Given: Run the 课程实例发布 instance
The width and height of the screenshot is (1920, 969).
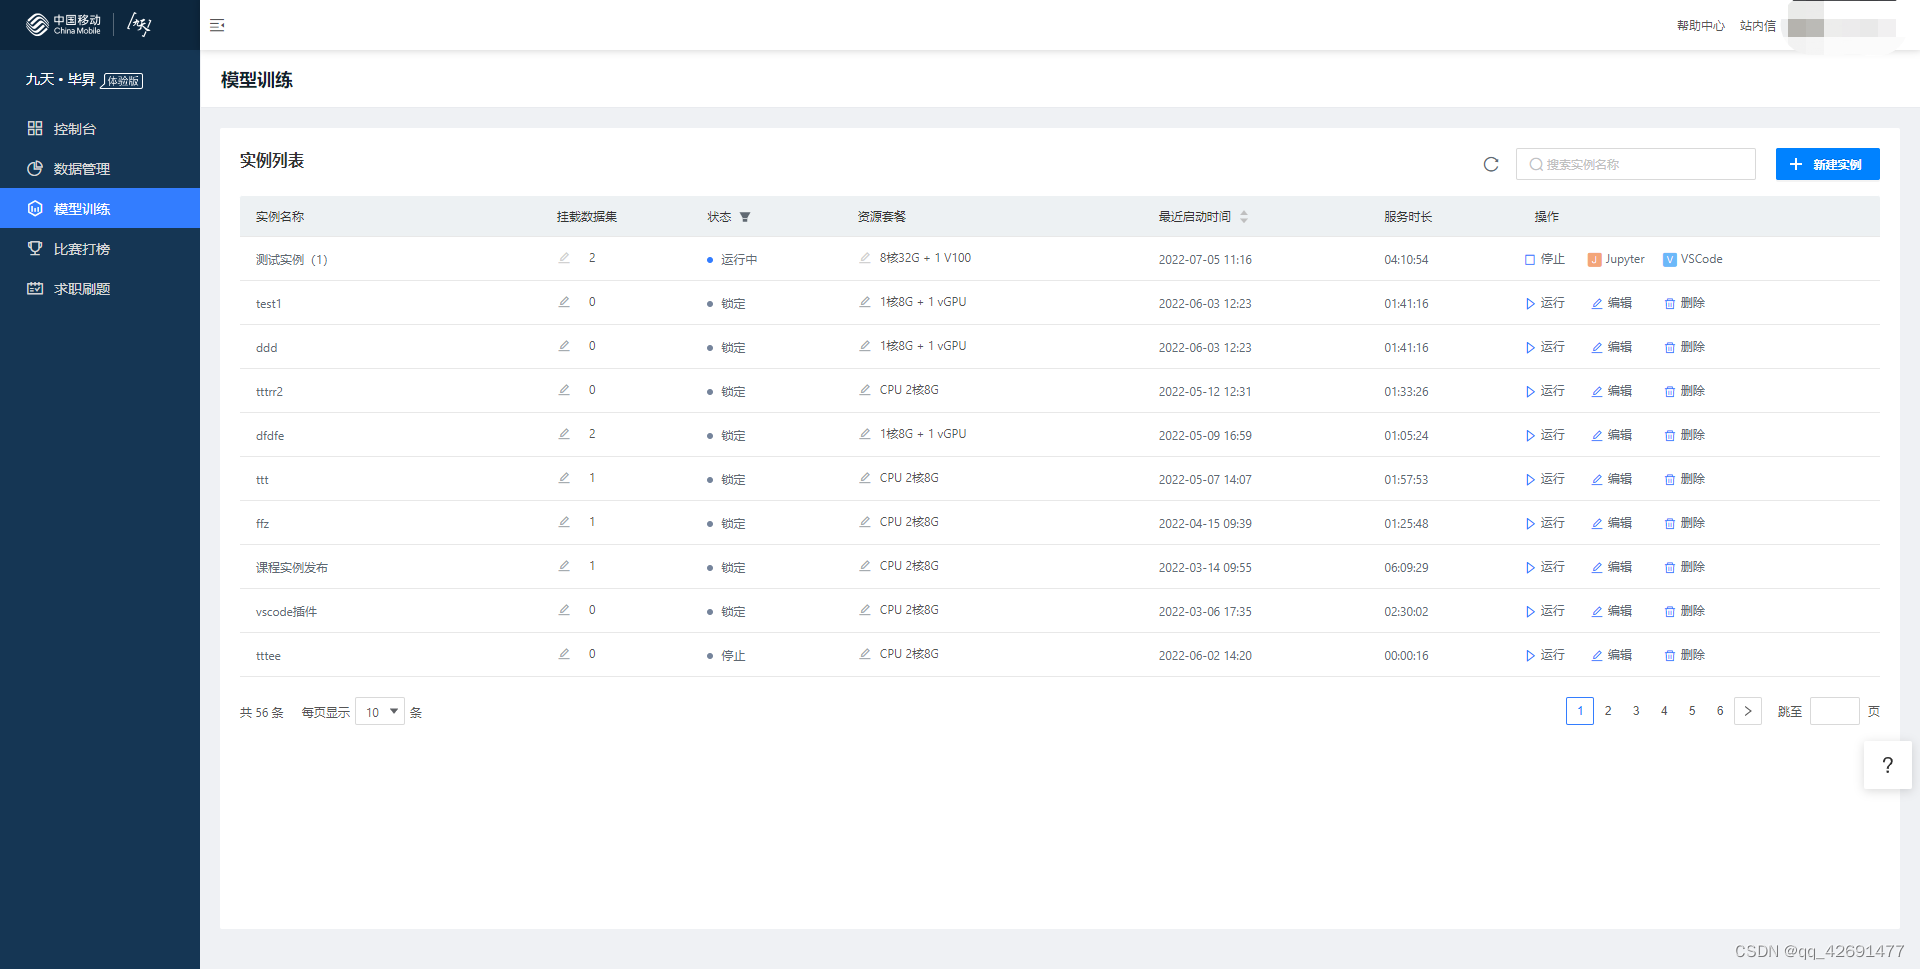Looking at the screenshot, I should pyautogui.click(x=1545, y=567).
